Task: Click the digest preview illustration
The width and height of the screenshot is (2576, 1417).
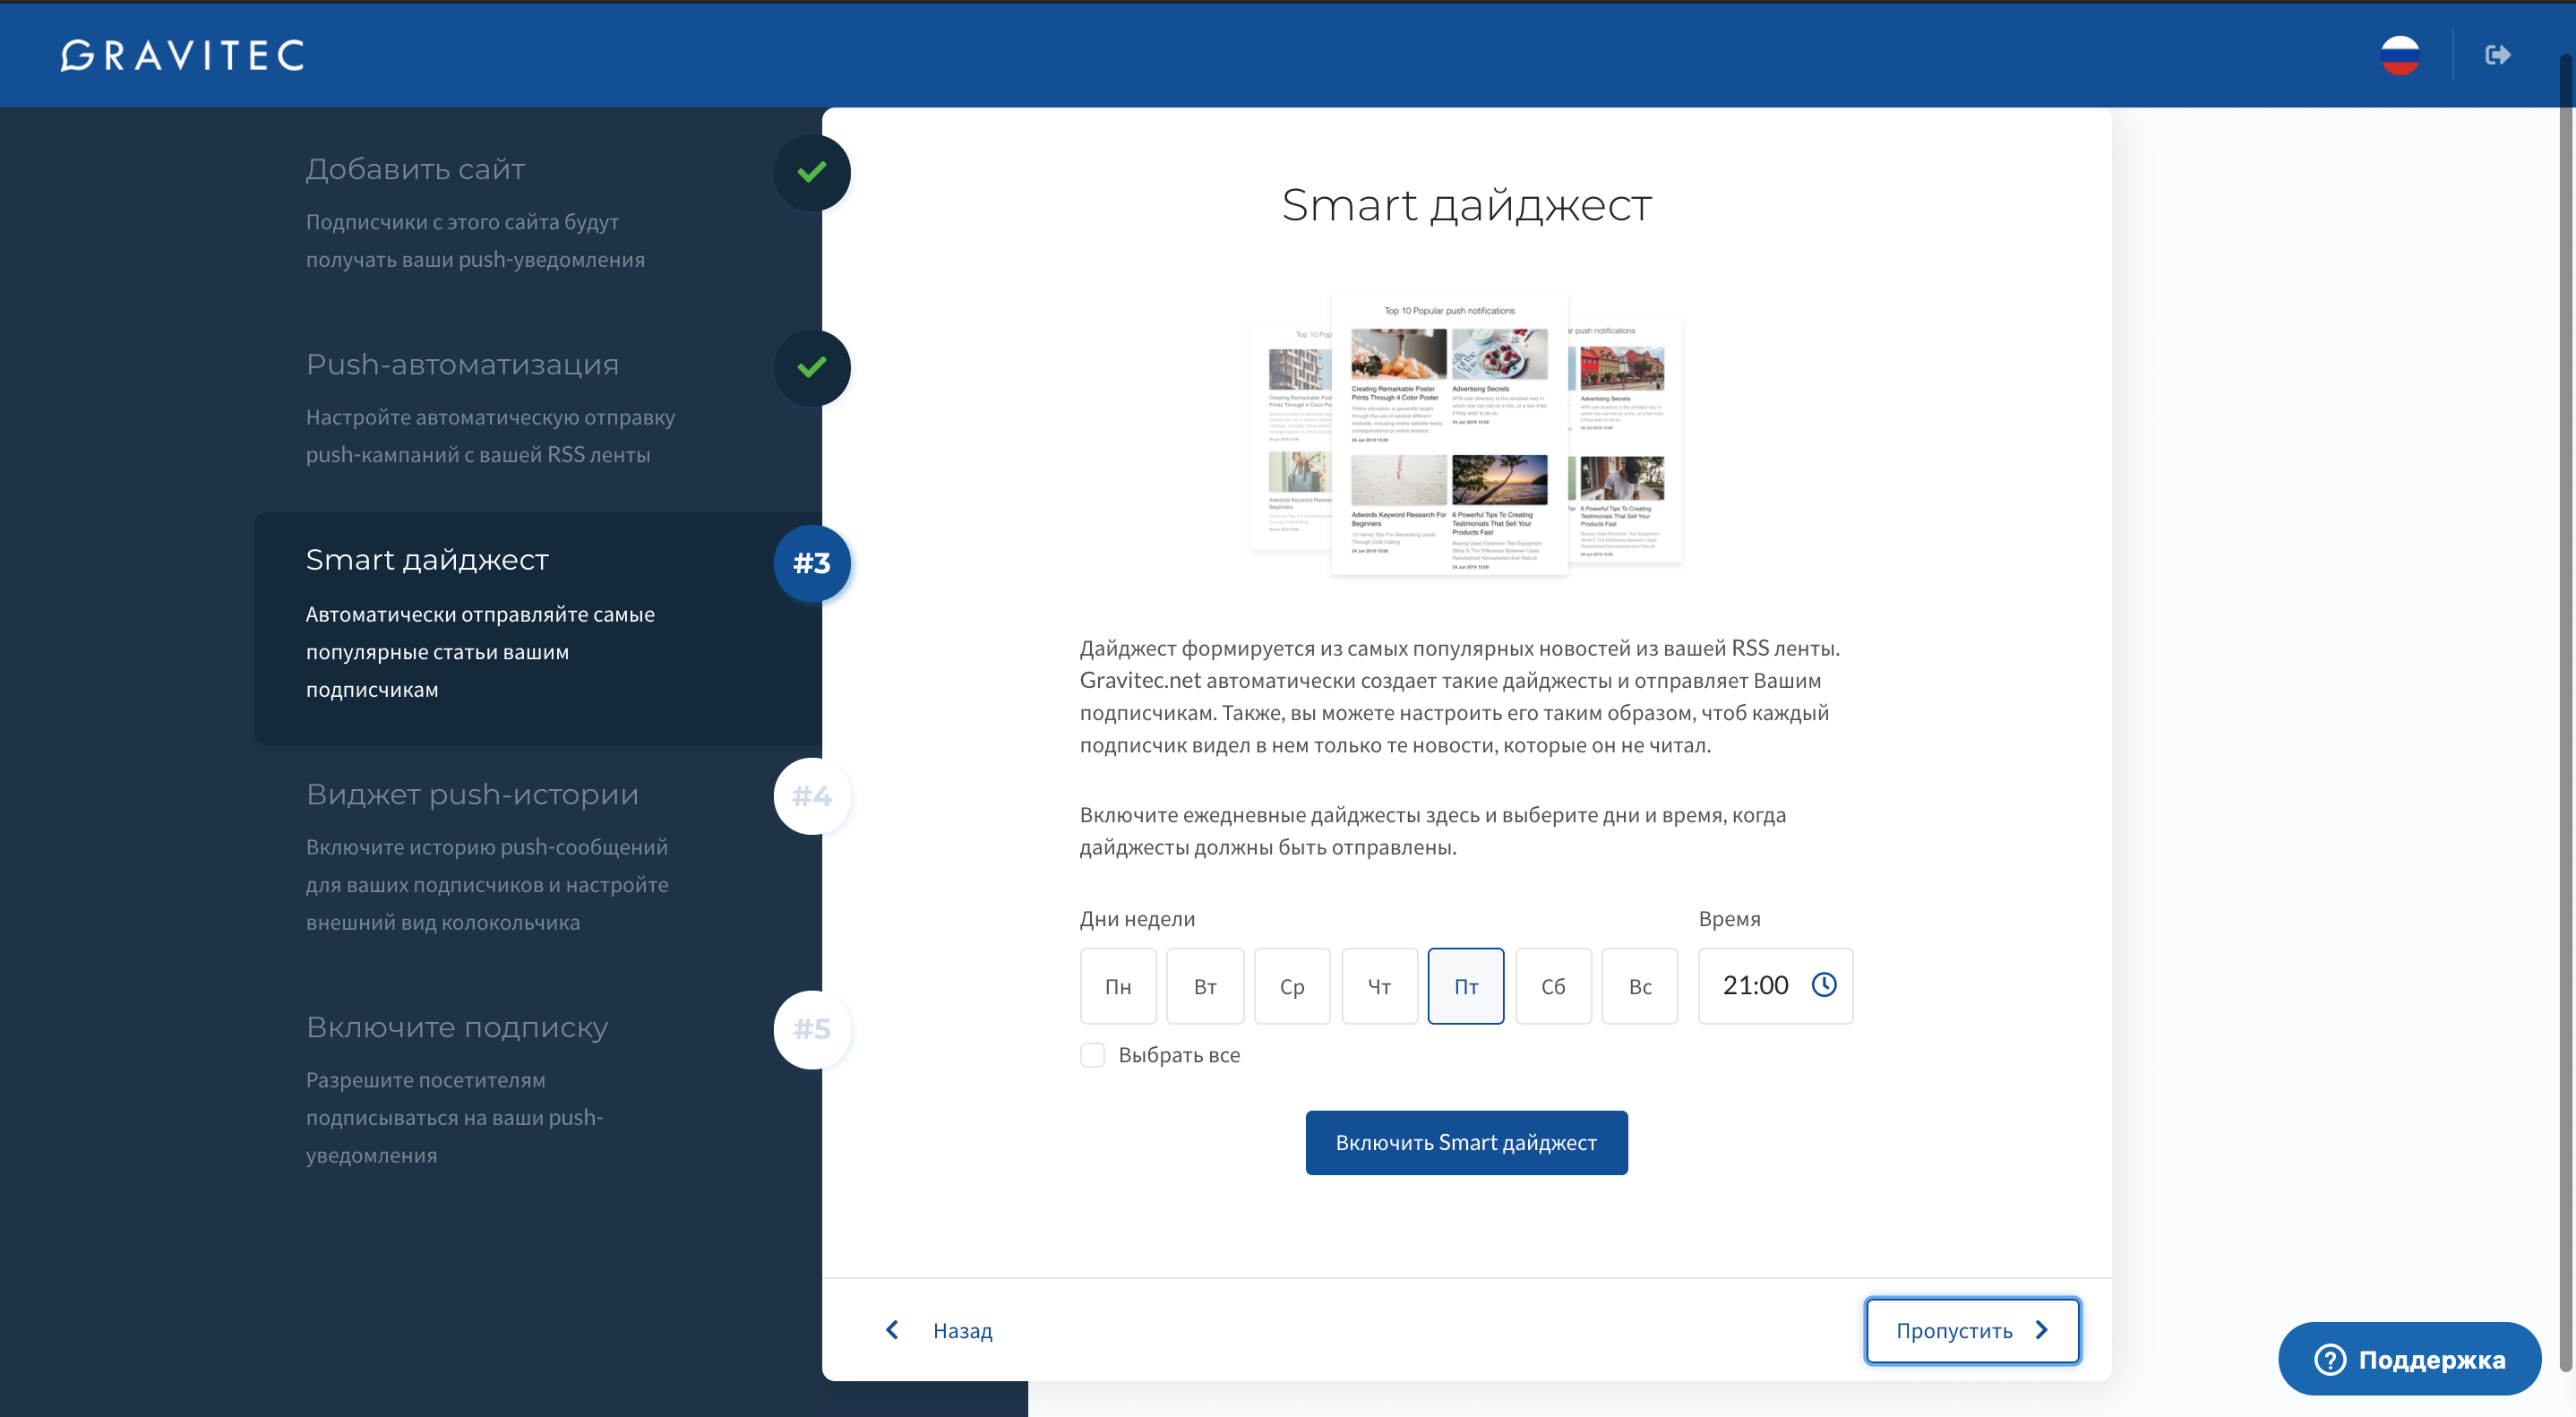Action: (1466, 433)
